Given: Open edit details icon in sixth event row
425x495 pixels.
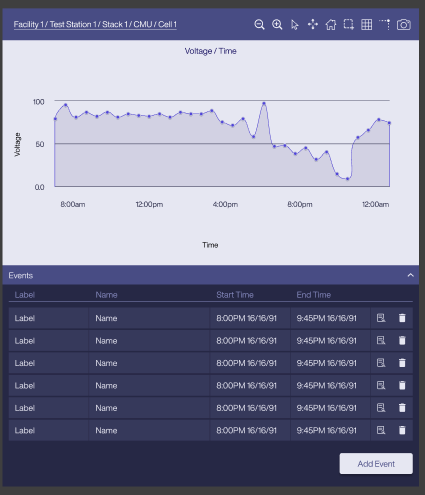Looking at the screenshot, I should [x=381, y=430].
